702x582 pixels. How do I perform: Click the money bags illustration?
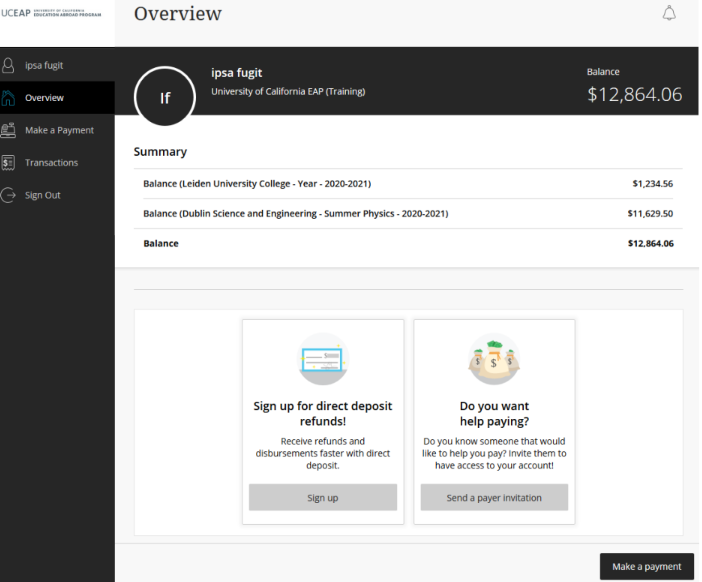[494, 359]
